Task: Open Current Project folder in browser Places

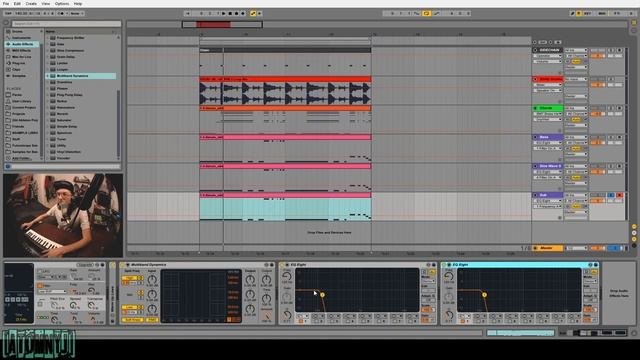Action: coord(24,107)
